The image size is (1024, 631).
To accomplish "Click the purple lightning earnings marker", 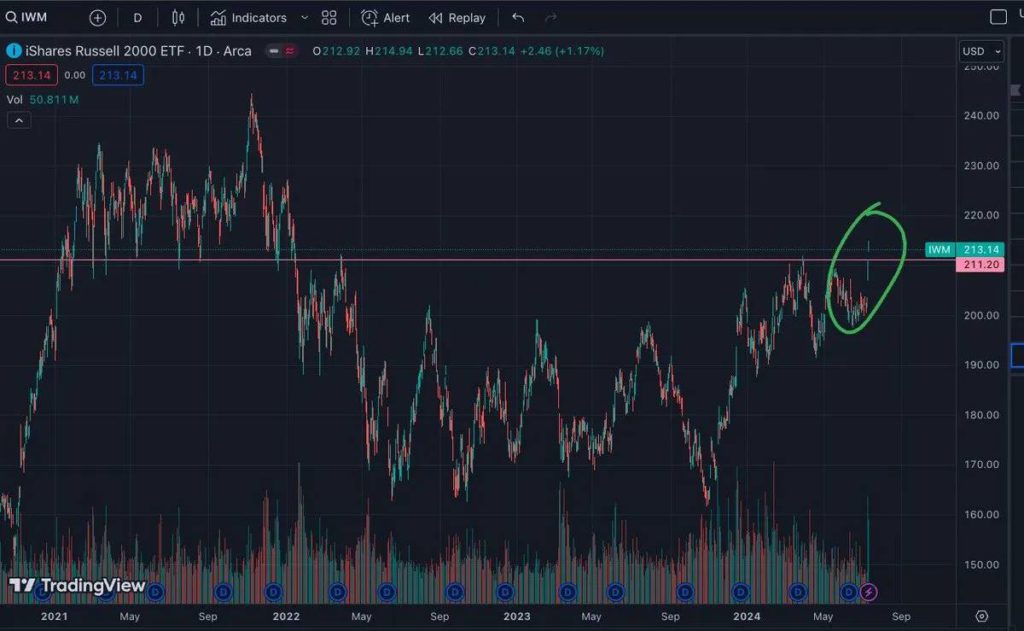I will click(868, 592).
